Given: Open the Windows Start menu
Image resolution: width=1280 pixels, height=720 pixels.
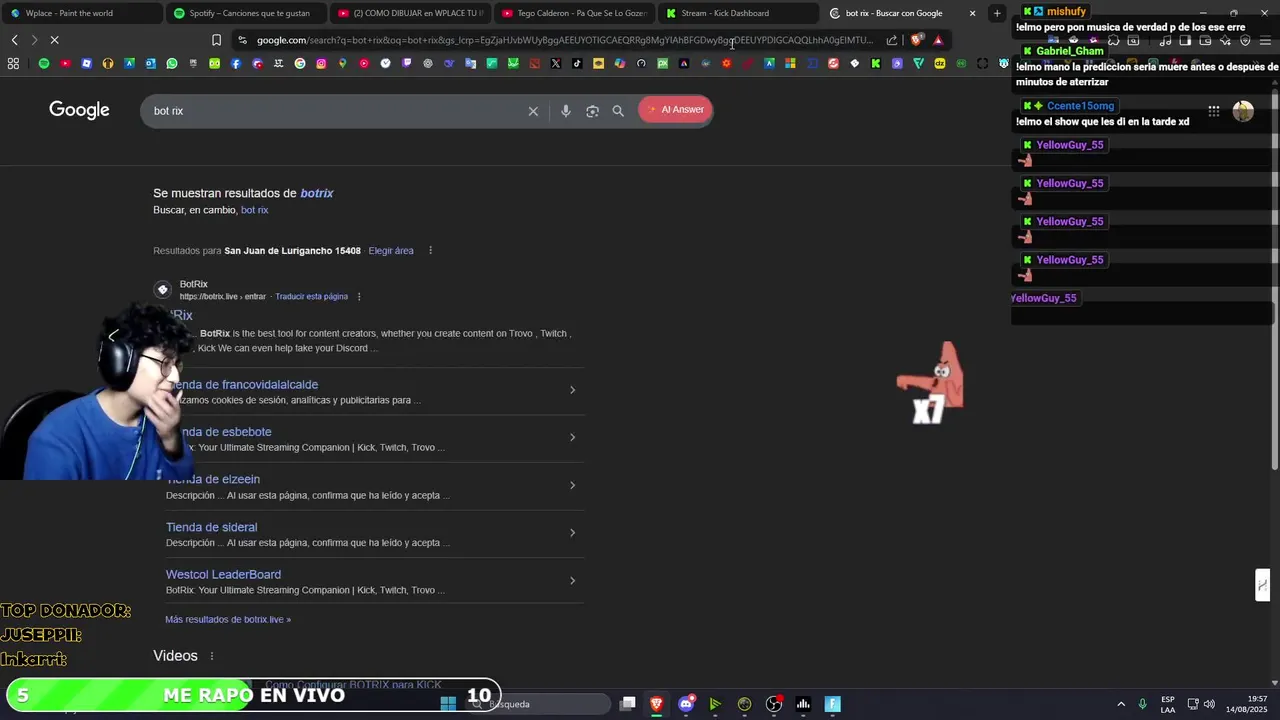Looking at the screenshot, I should pos(448,704).
